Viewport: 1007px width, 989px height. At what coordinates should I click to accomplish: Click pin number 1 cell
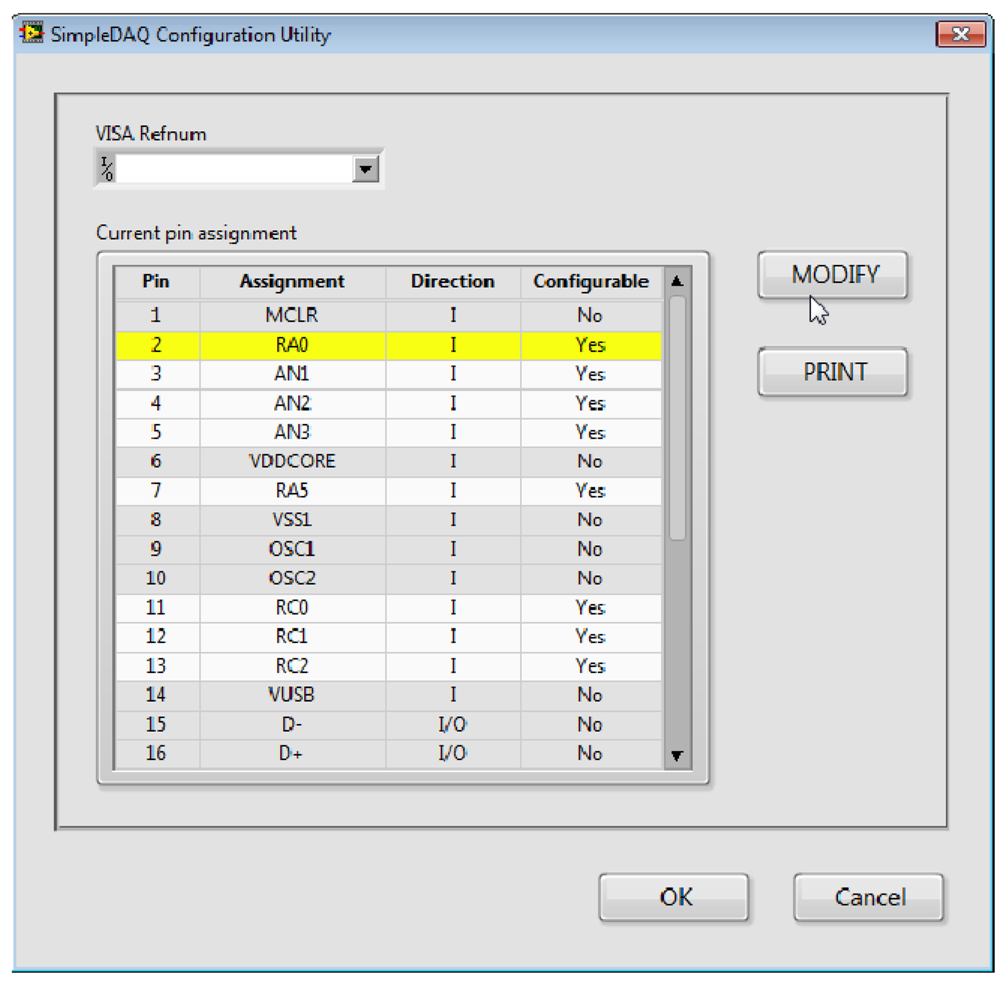157,315
